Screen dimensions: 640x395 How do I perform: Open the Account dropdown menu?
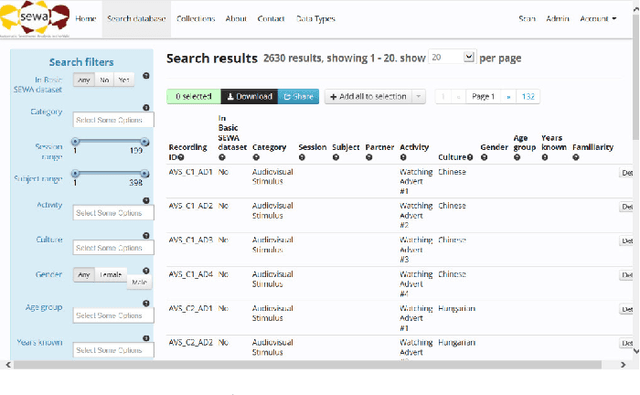click(598, 19)
